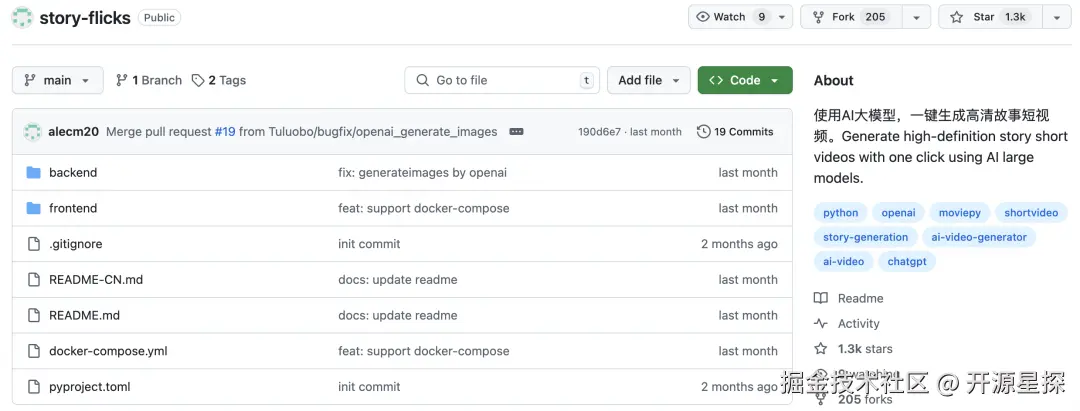The height and width of the screenshot is (411, 1080).
Task: Click the backend folder icon
Action: (32, 172)
